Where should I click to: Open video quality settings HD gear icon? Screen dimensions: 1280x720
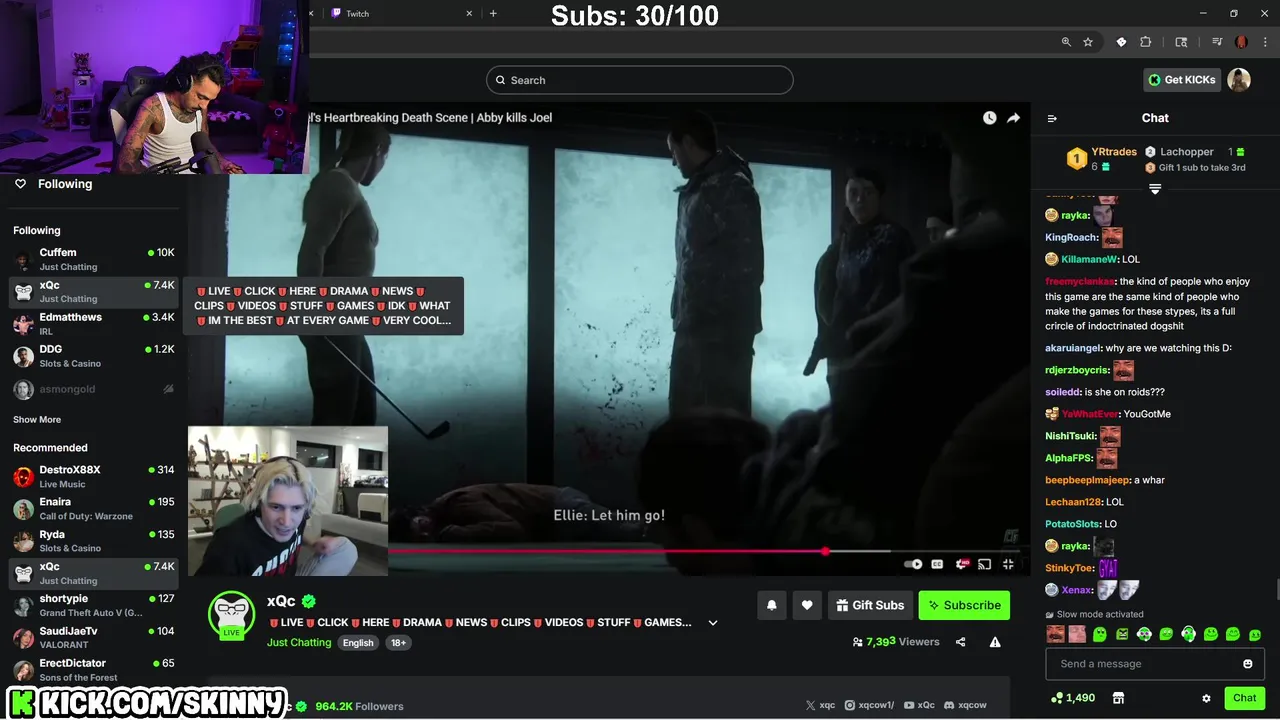pyautogui.click(x=962, y=564)
